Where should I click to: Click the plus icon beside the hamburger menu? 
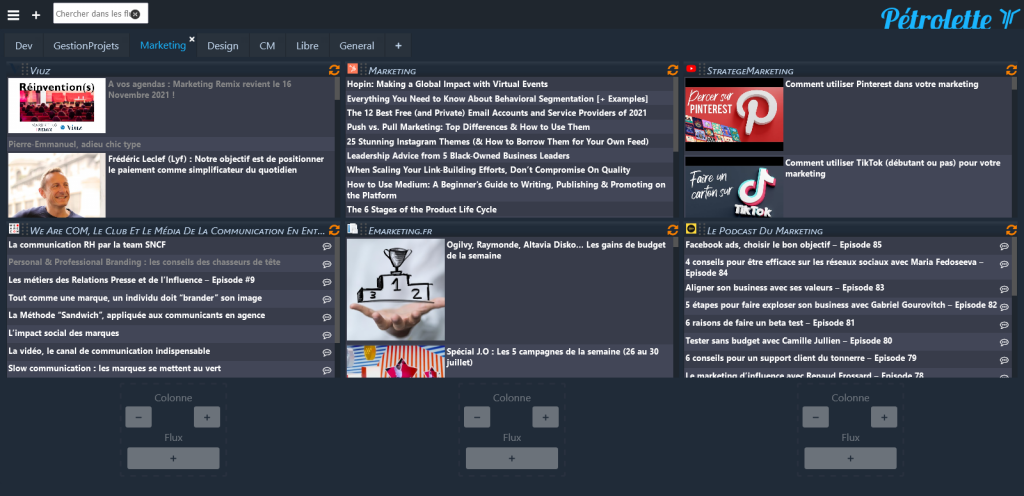pos(36,15)
